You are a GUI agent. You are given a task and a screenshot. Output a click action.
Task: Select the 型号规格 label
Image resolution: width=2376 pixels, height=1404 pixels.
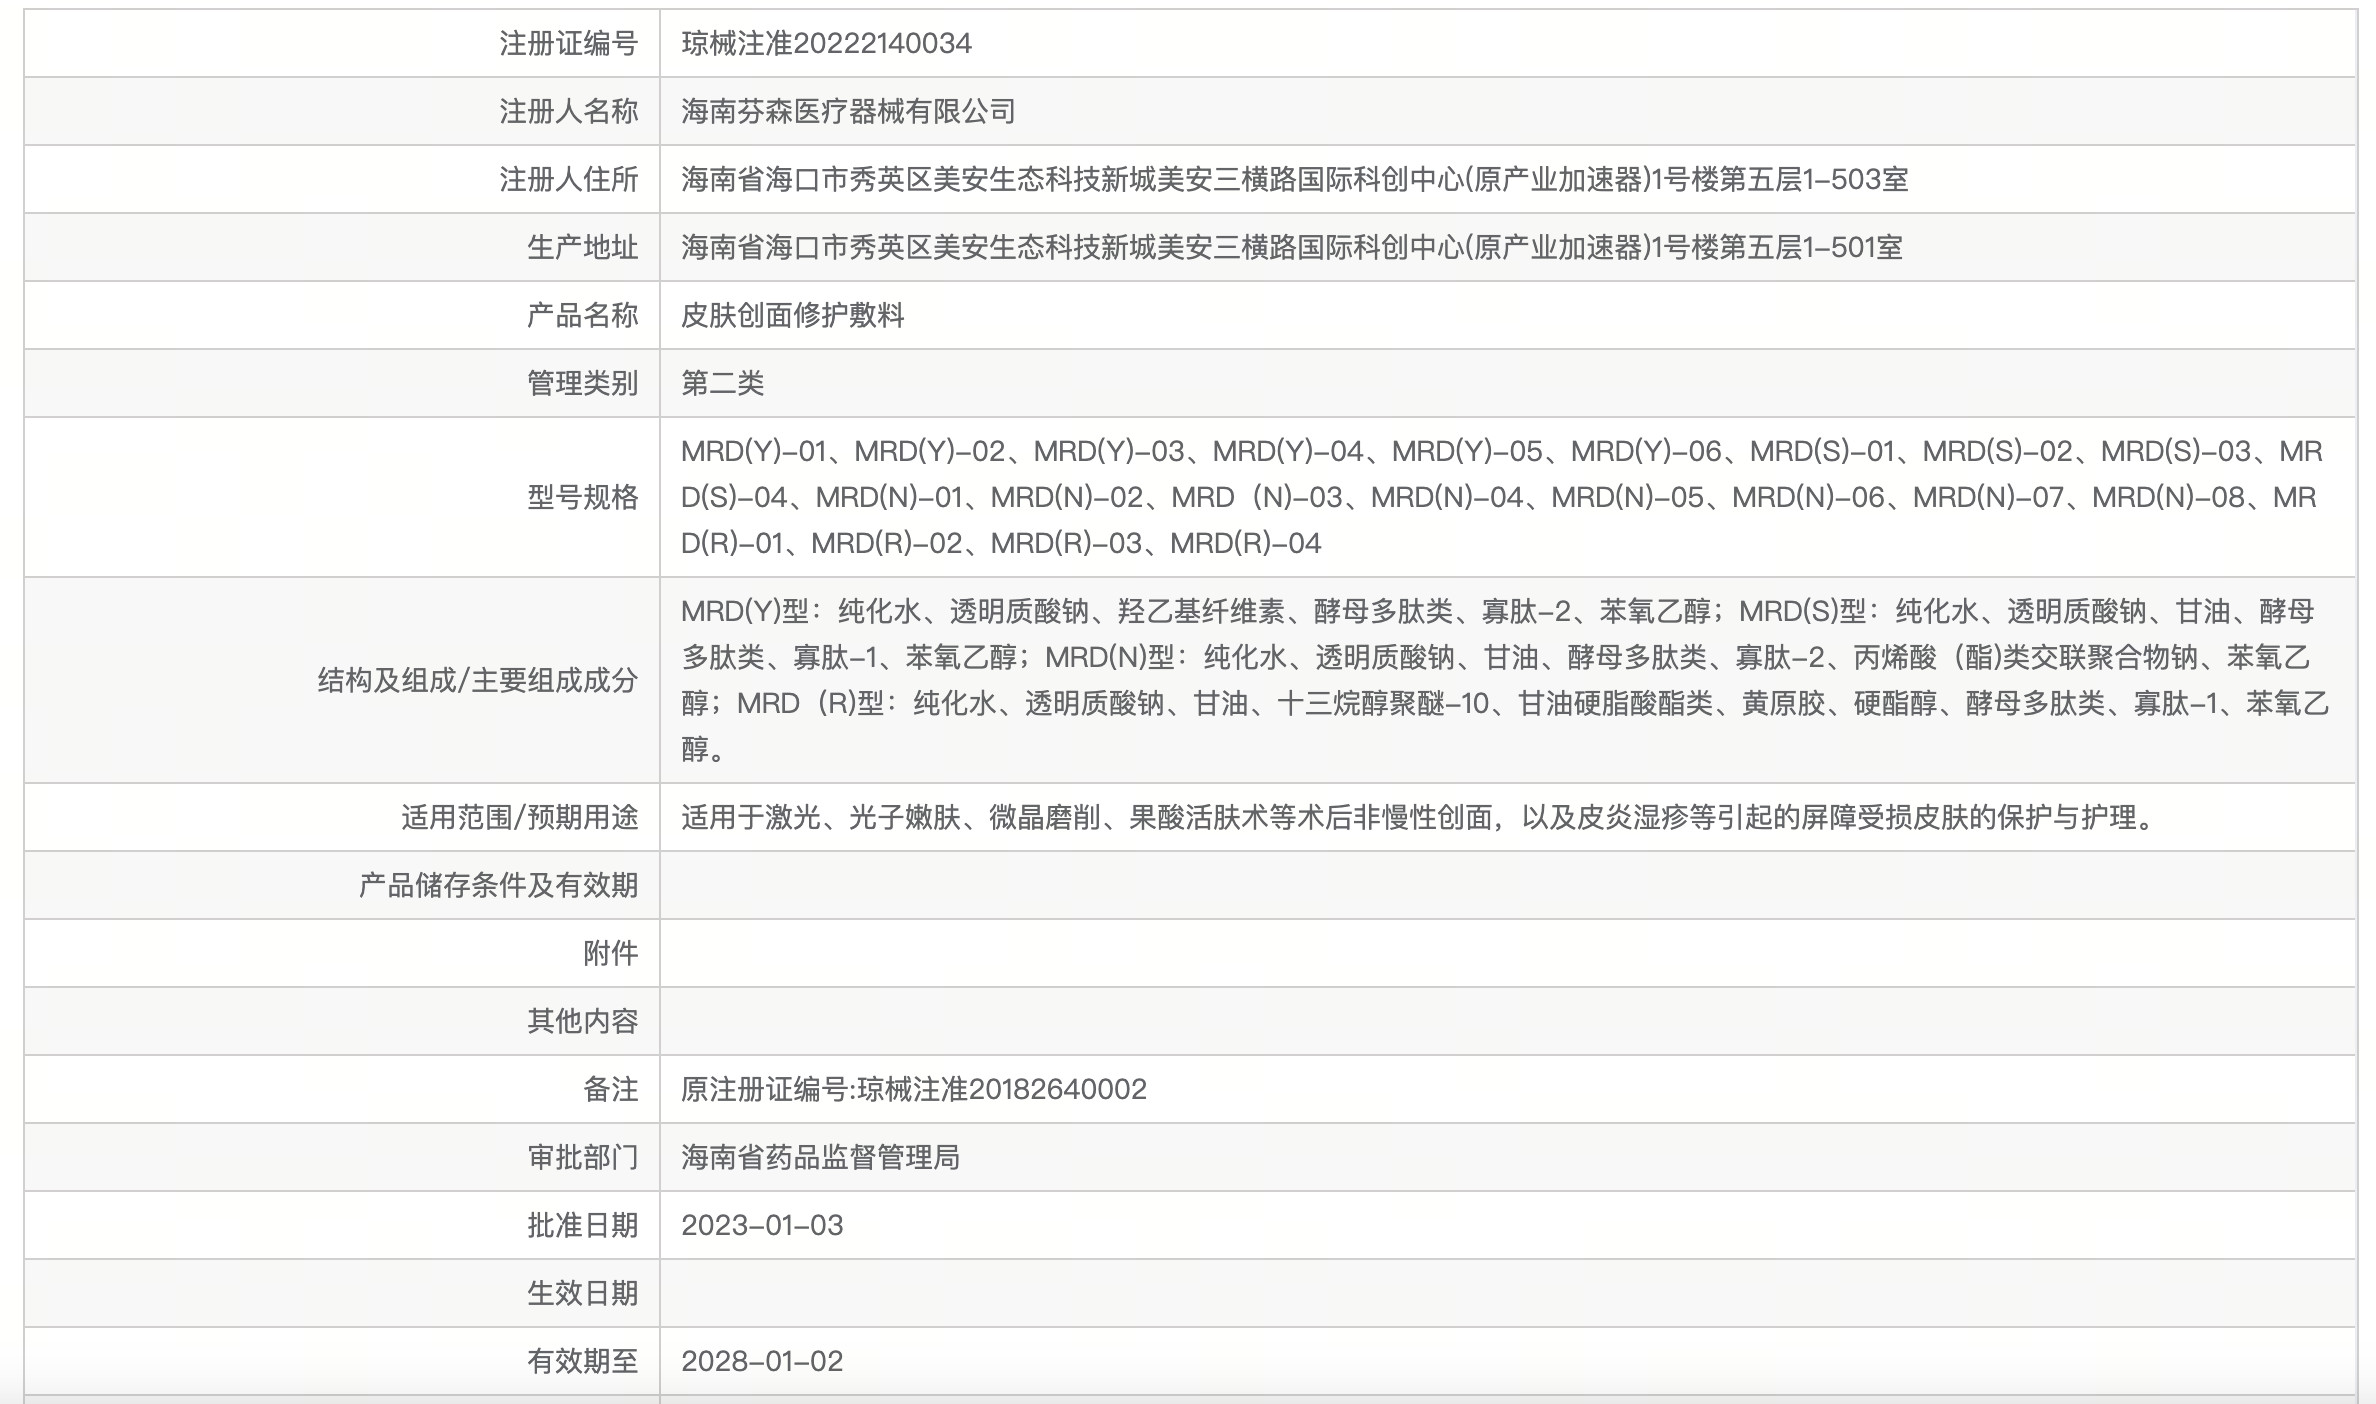pyautogui.click(x=582, y=497)
